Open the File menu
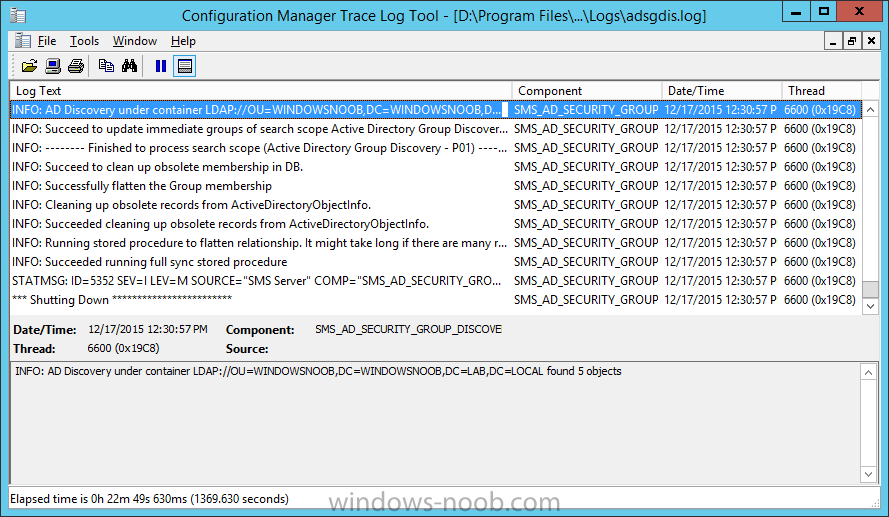The height and width of the screenshot is (517, 889). (46, 41)
